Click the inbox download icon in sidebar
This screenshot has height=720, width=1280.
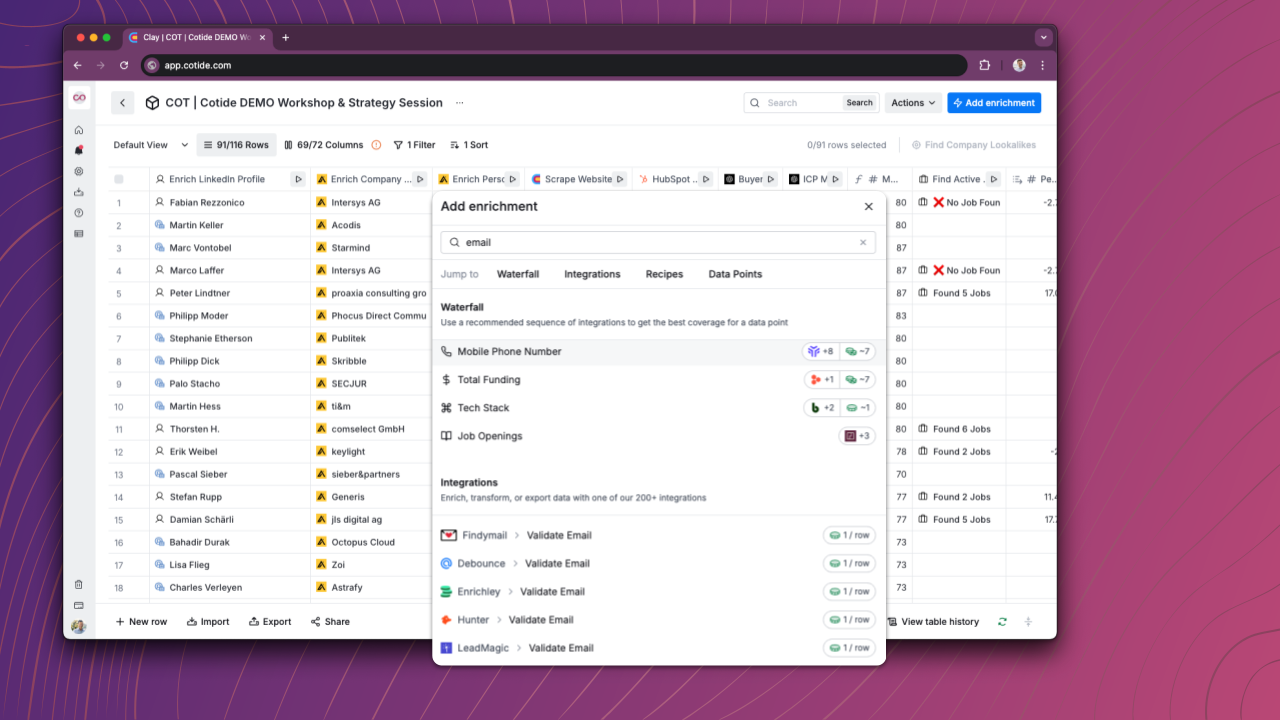coord(79,192)
